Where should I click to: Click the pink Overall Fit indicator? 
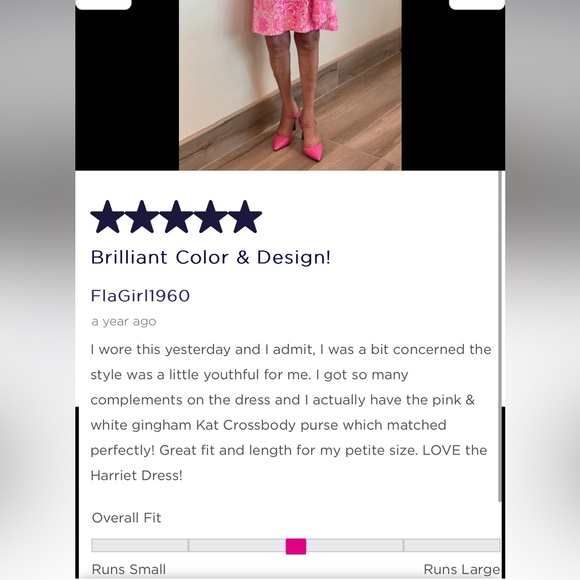pos(296,546)
